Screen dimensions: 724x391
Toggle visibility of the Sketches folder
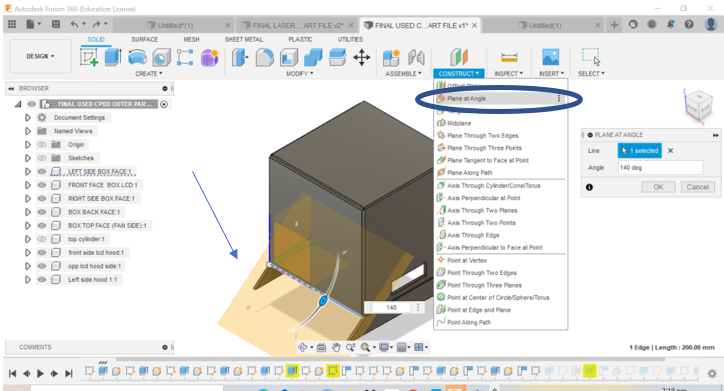click(x=42, y=158)
